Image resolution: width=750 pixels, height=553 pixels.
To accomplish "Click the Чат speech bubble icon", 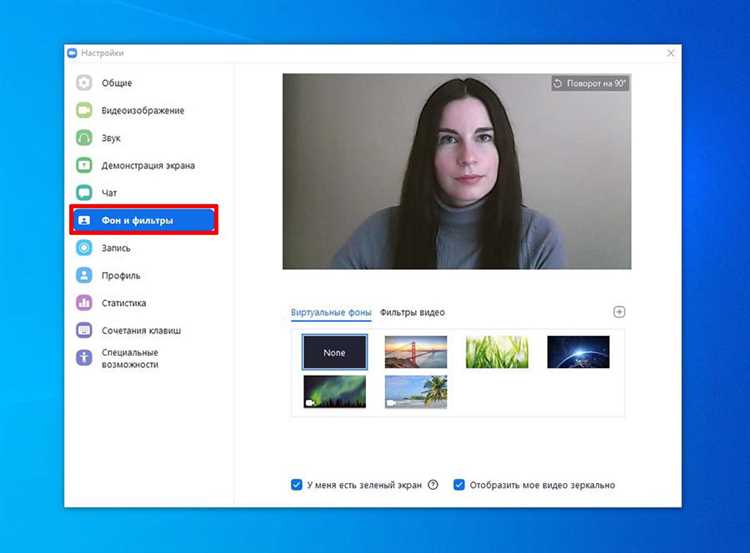I will (84, 192).
